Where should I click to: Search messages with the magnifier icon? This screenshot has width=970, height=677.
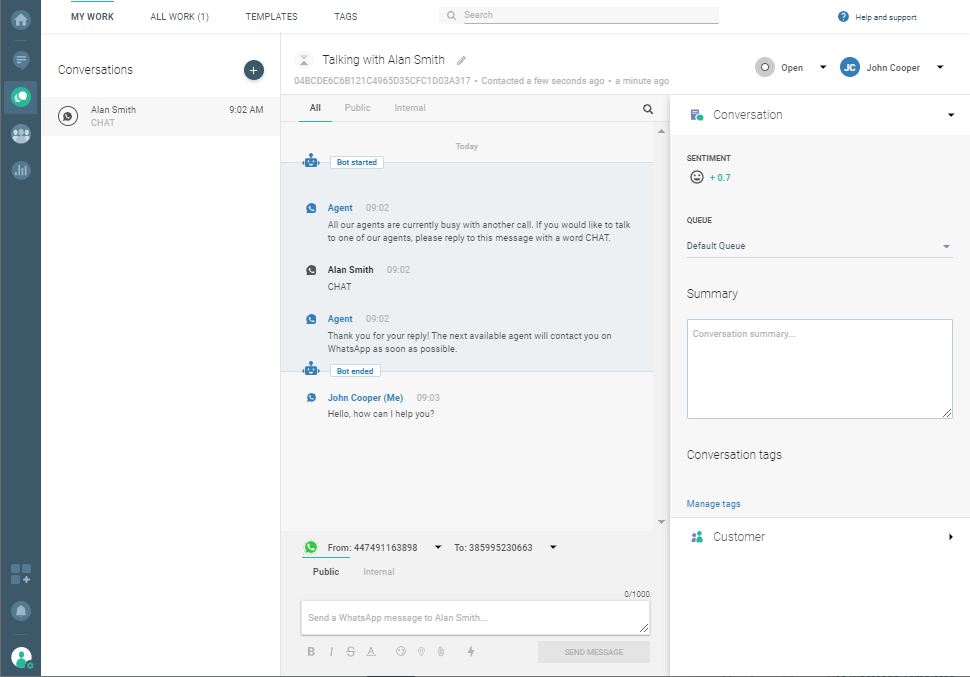click(648, 109)
